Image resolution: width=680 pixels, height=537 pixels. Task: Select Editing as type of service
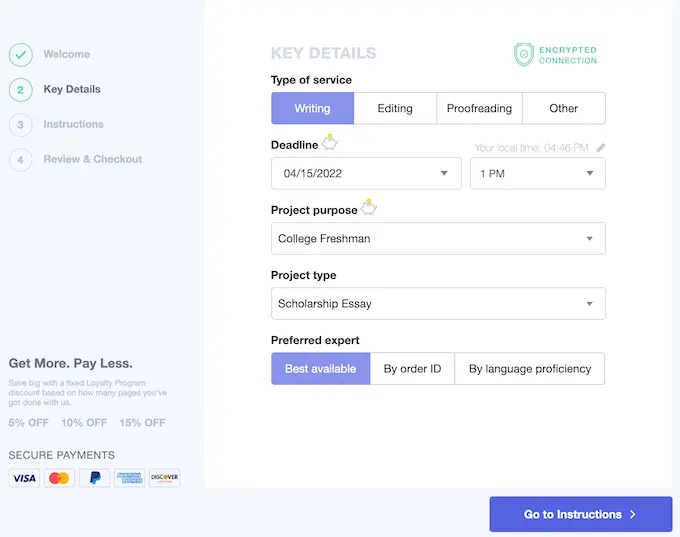point(395,108)
